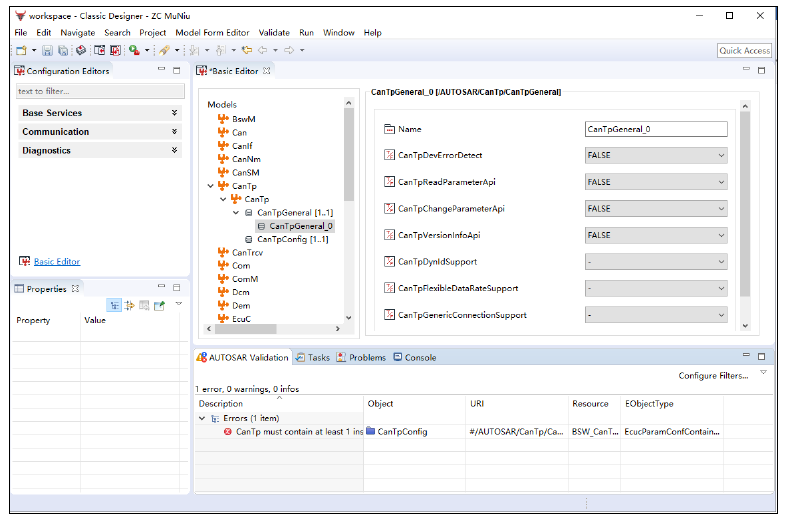
Task: Click the Models tree vertical scrollbar
Action: tap(349, 154)
